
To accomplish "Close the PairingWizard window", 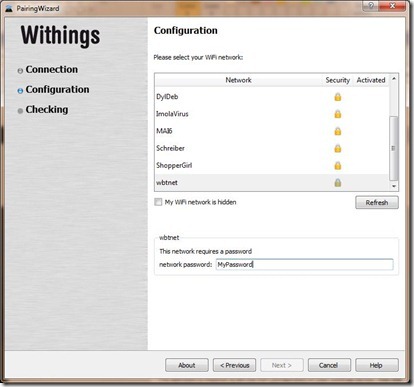I will tap(392, 6).
